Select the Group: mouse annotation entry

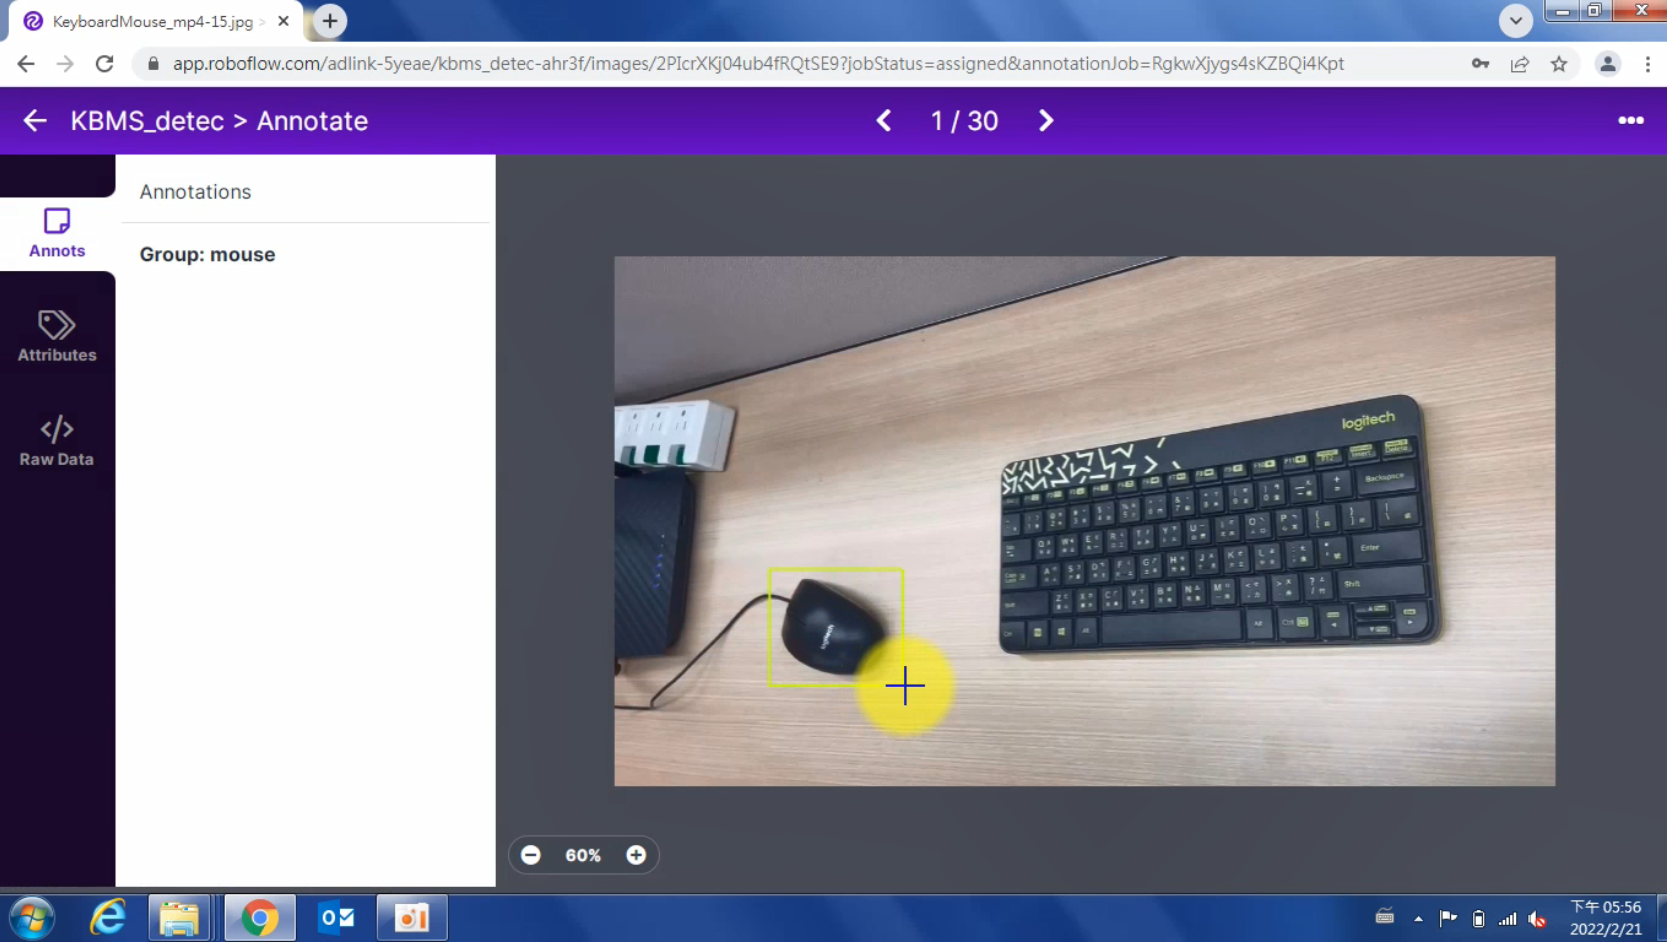(x=207, y=255)
